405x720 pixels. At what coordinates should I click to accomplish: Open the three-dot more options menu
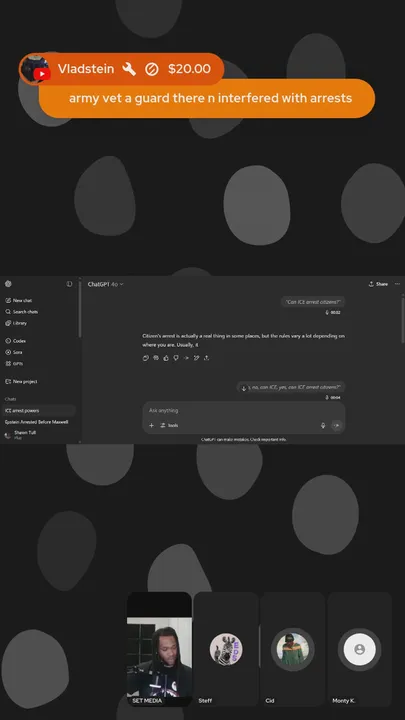point(397,284)
